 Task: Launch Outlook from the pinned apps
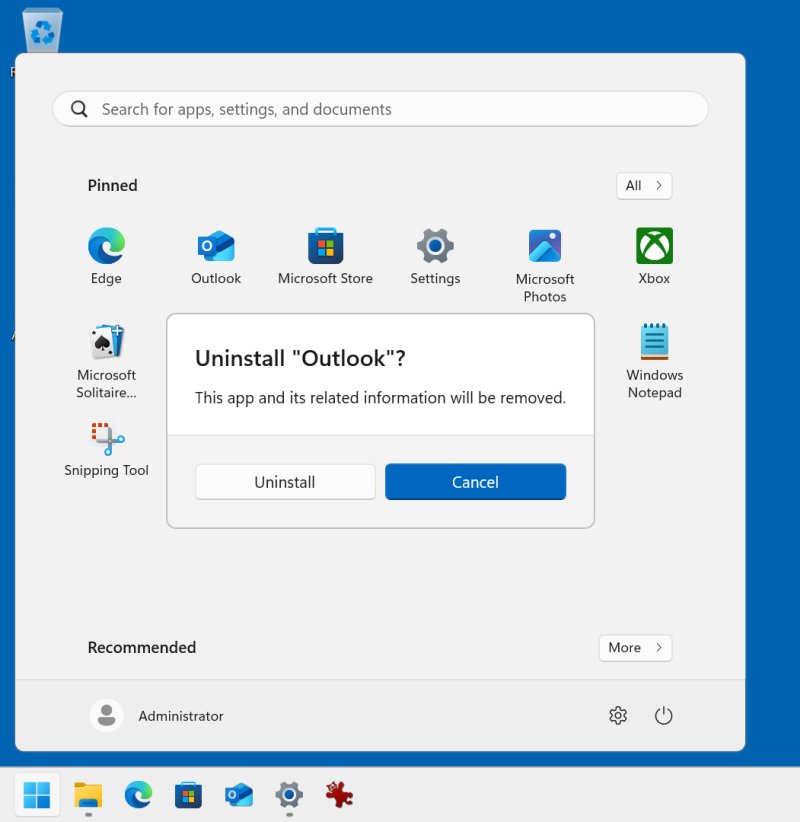coord(216,246)
